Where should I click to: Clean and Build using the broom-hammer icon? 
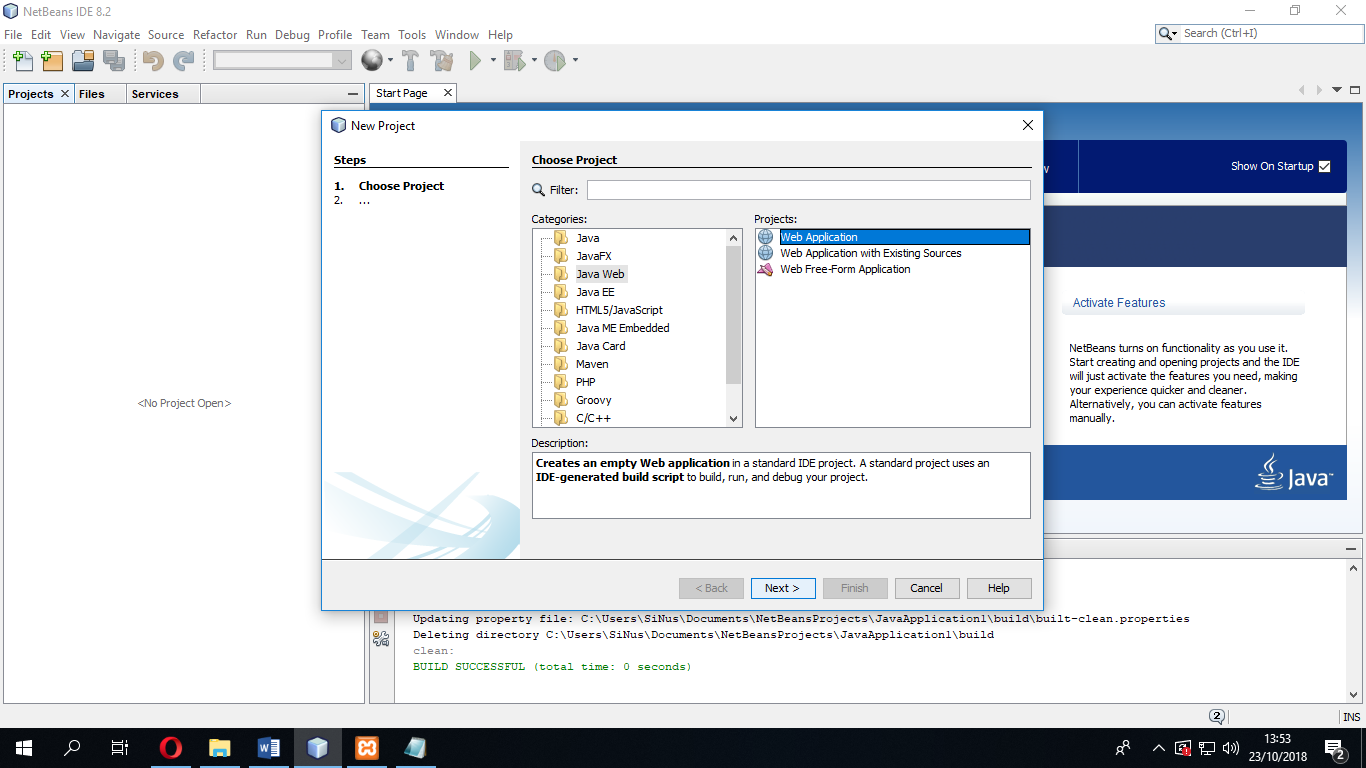tap(442, 61)
